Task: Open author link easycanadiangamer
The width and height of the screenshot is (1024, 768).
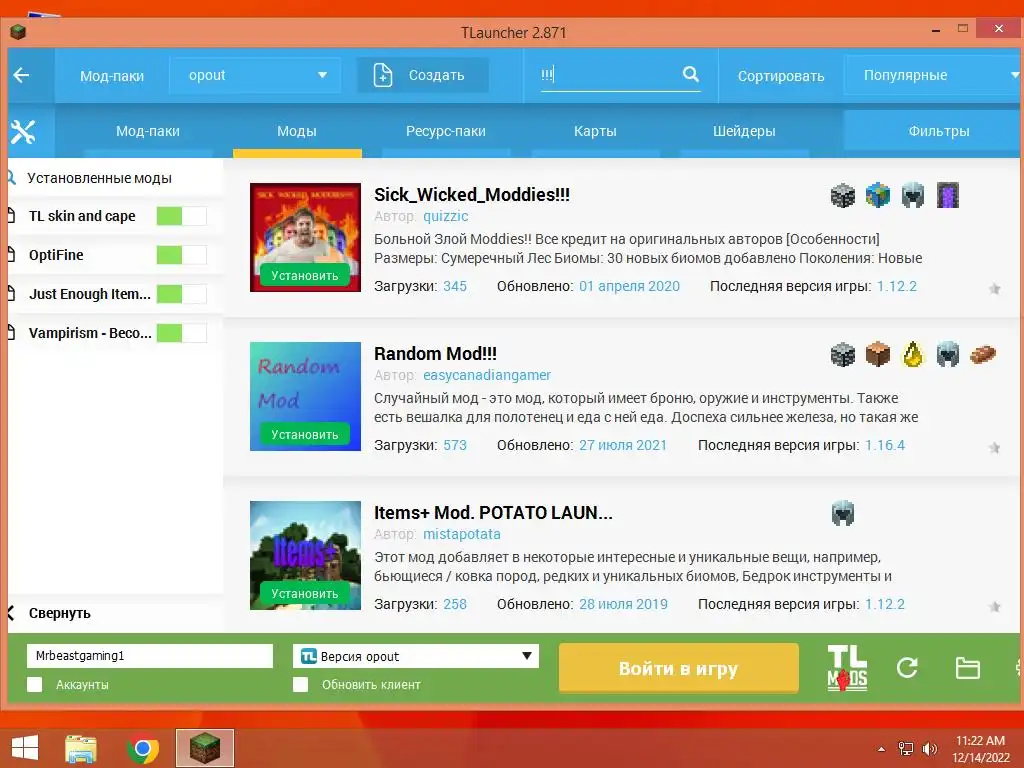Action: click(487, 375)
